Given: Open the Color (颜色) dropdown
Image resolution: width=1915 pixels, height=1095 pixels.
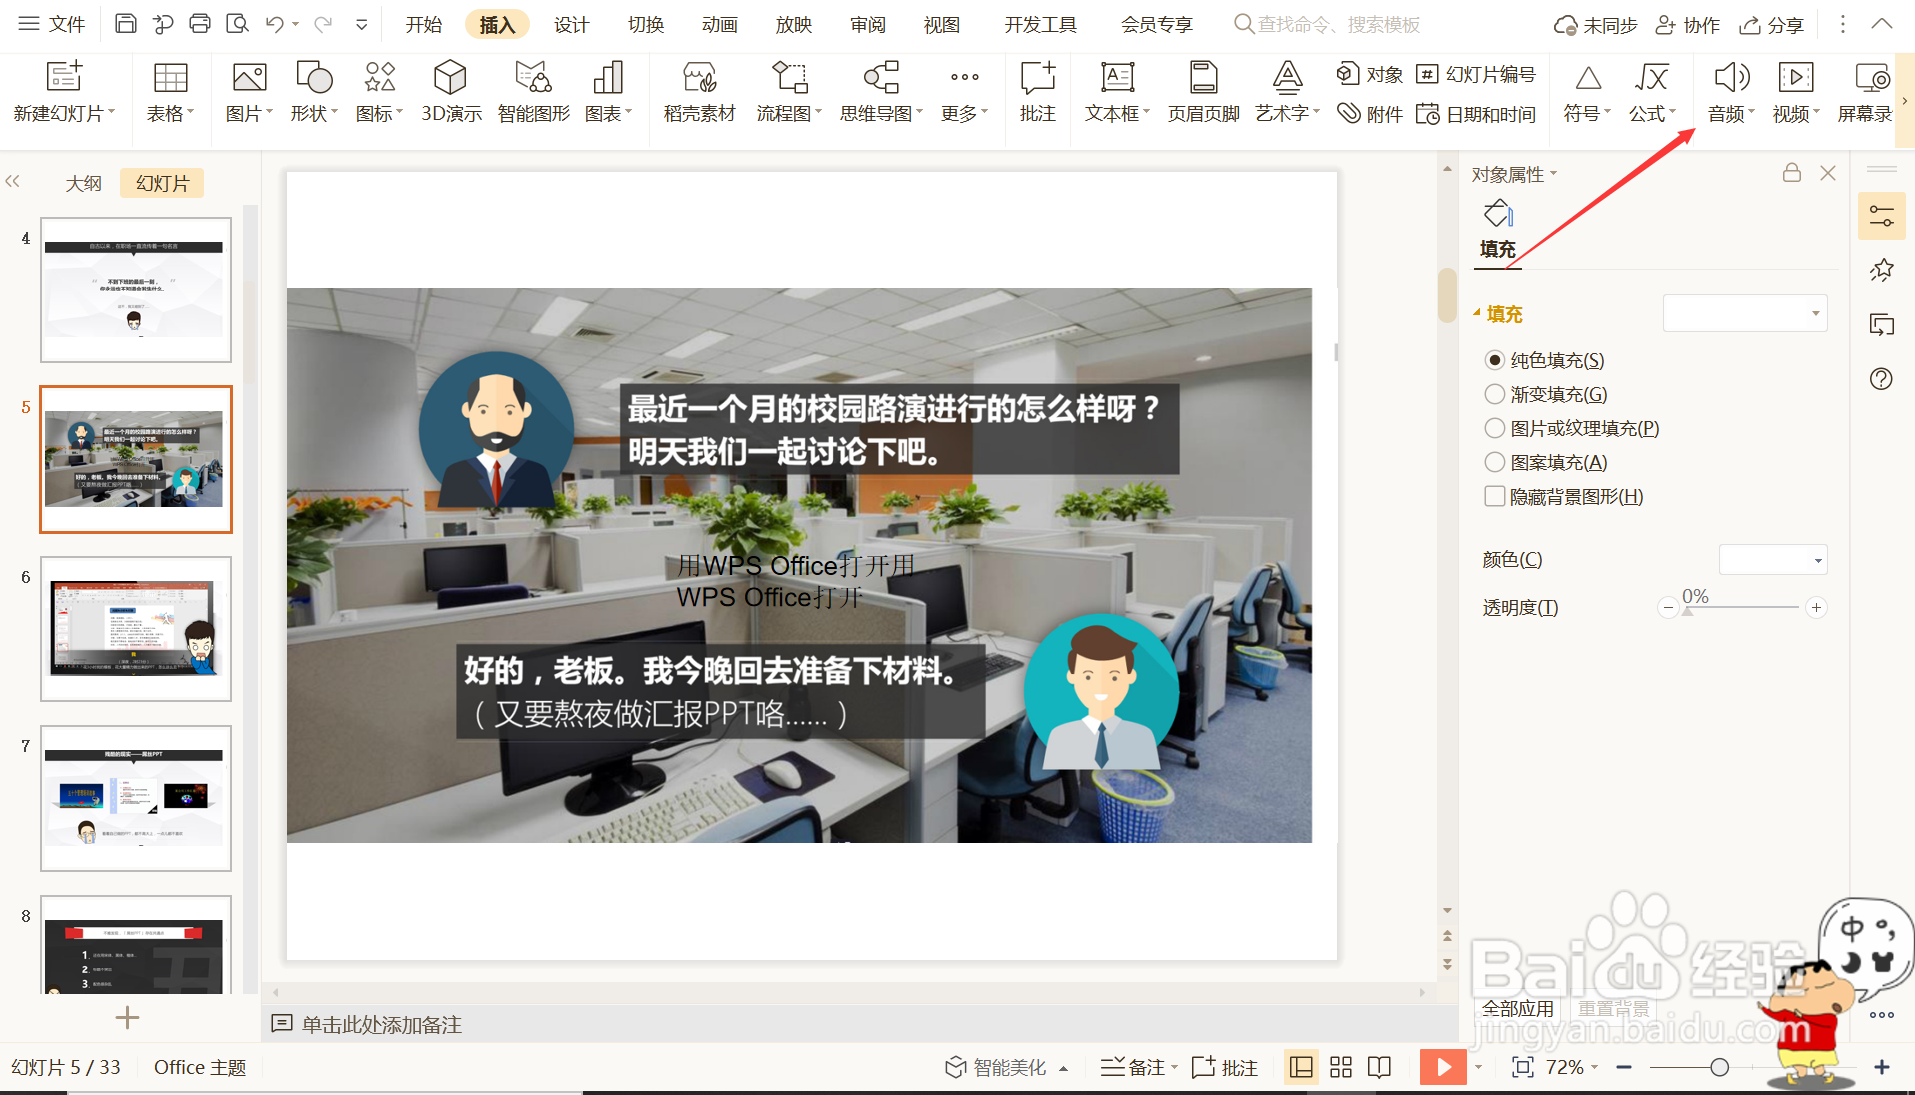Looking at the screenshot, I should click(1773, 560).
